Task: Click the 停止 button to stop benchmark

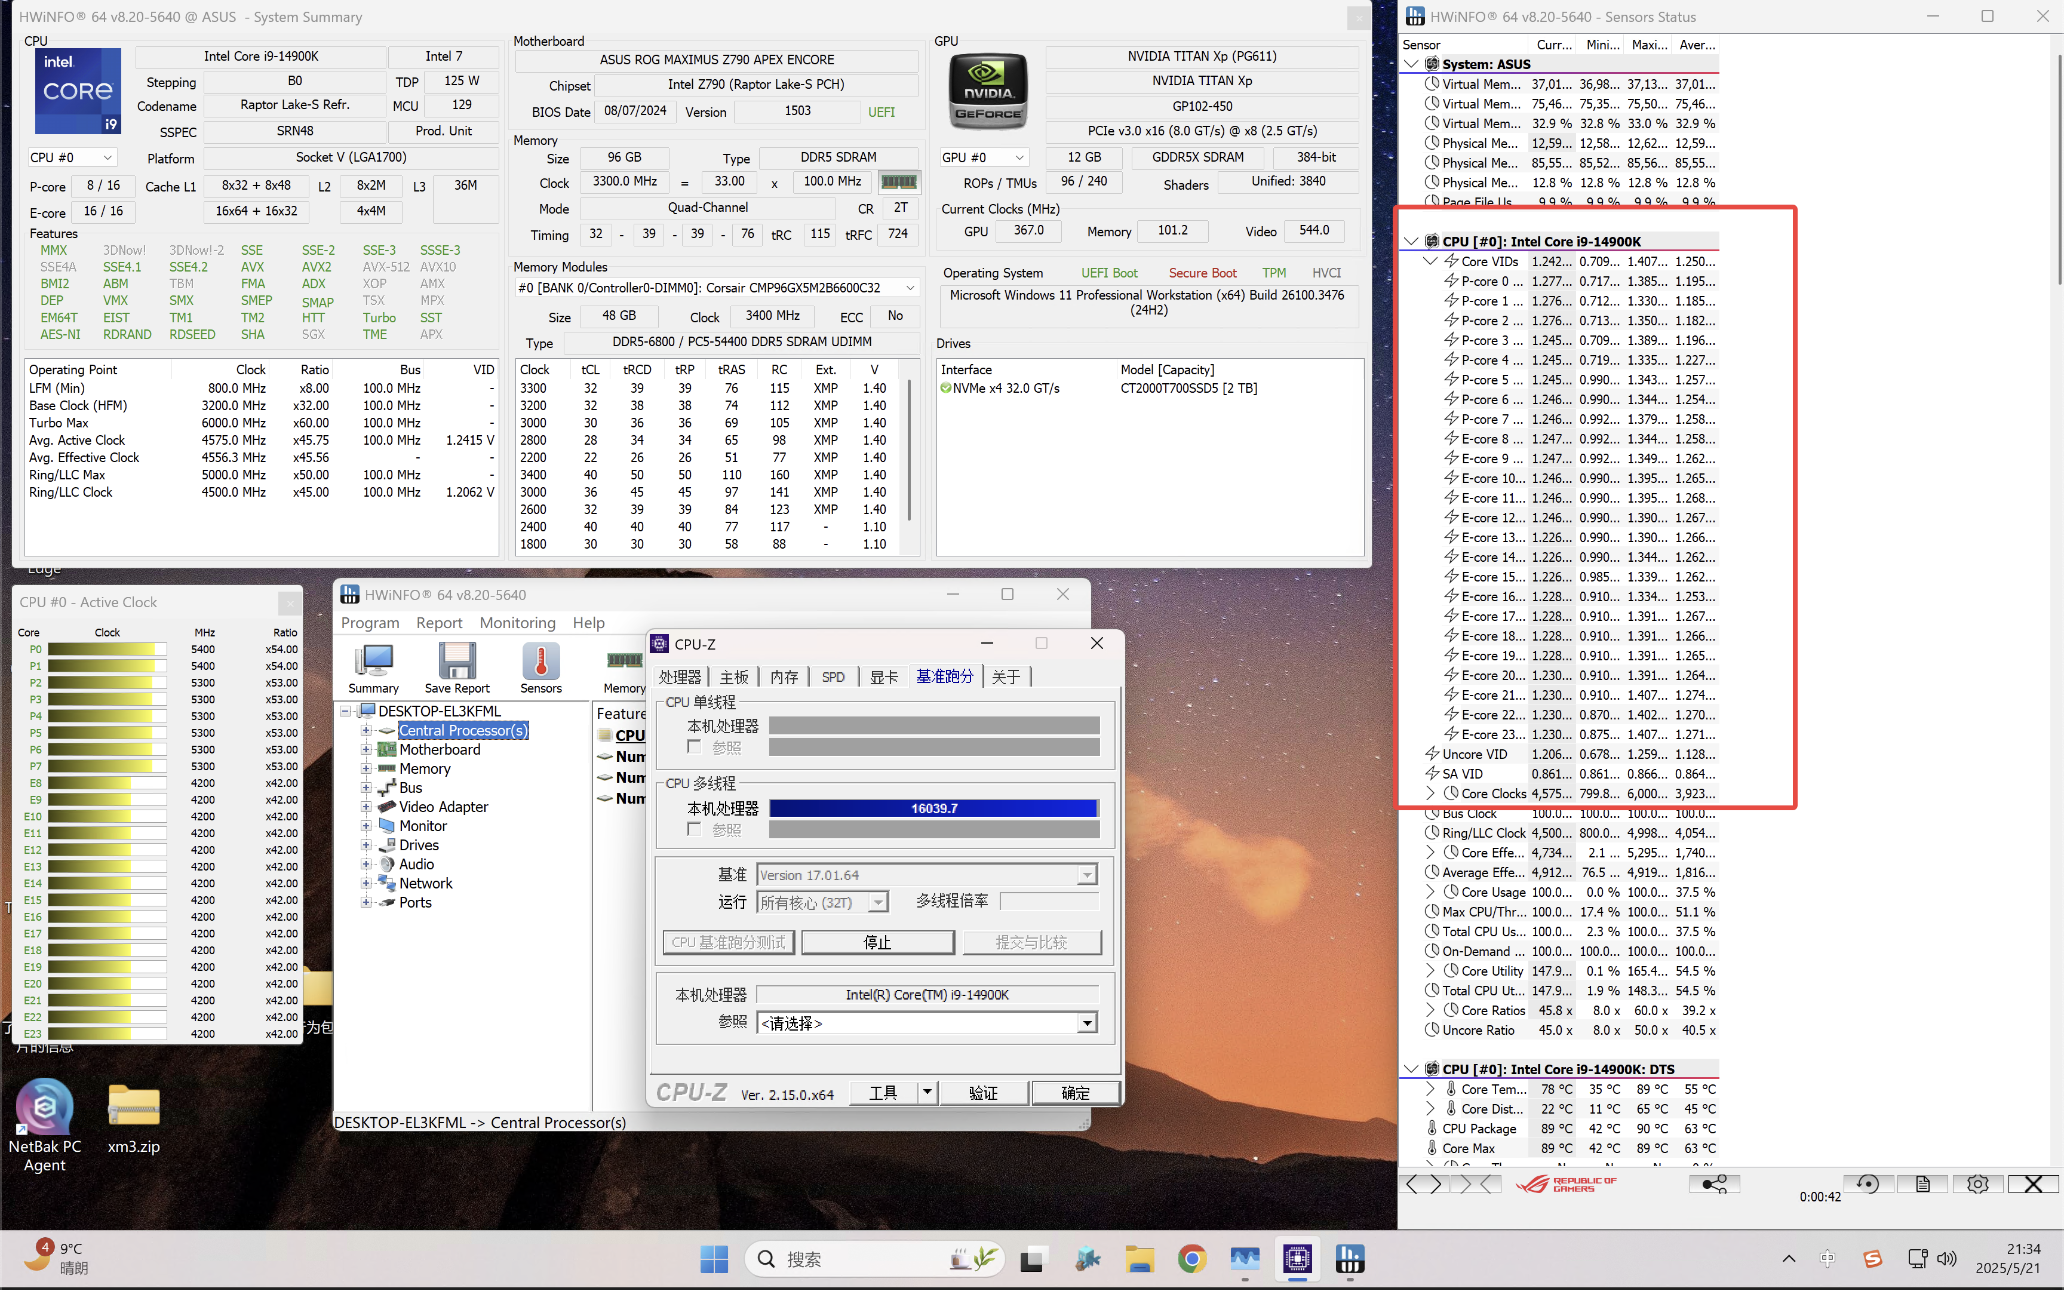Action: tap(877, 942)
